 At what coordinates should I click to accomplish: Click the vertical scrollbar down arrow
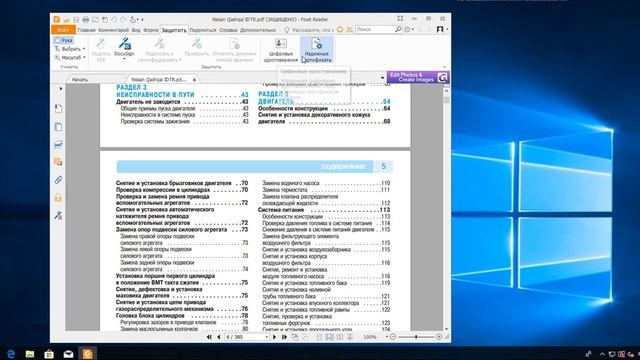[446, 329]
